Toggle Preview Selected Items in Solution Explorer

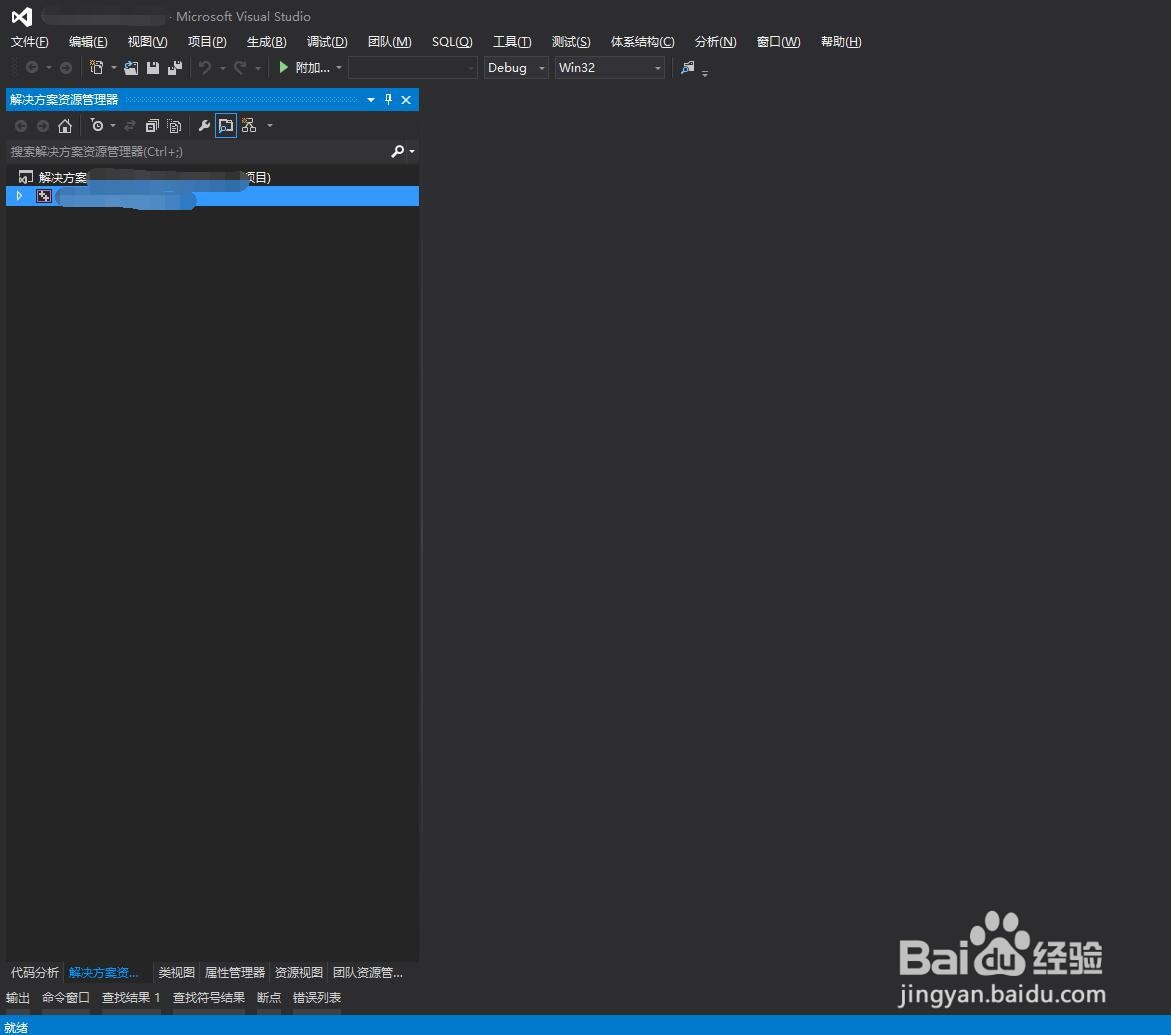225,125
